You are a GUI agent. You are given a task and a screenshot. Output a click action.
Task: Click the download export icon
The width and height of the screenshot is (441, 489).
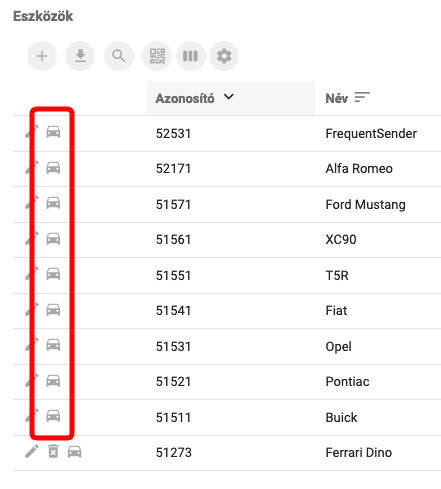(80, 56)
